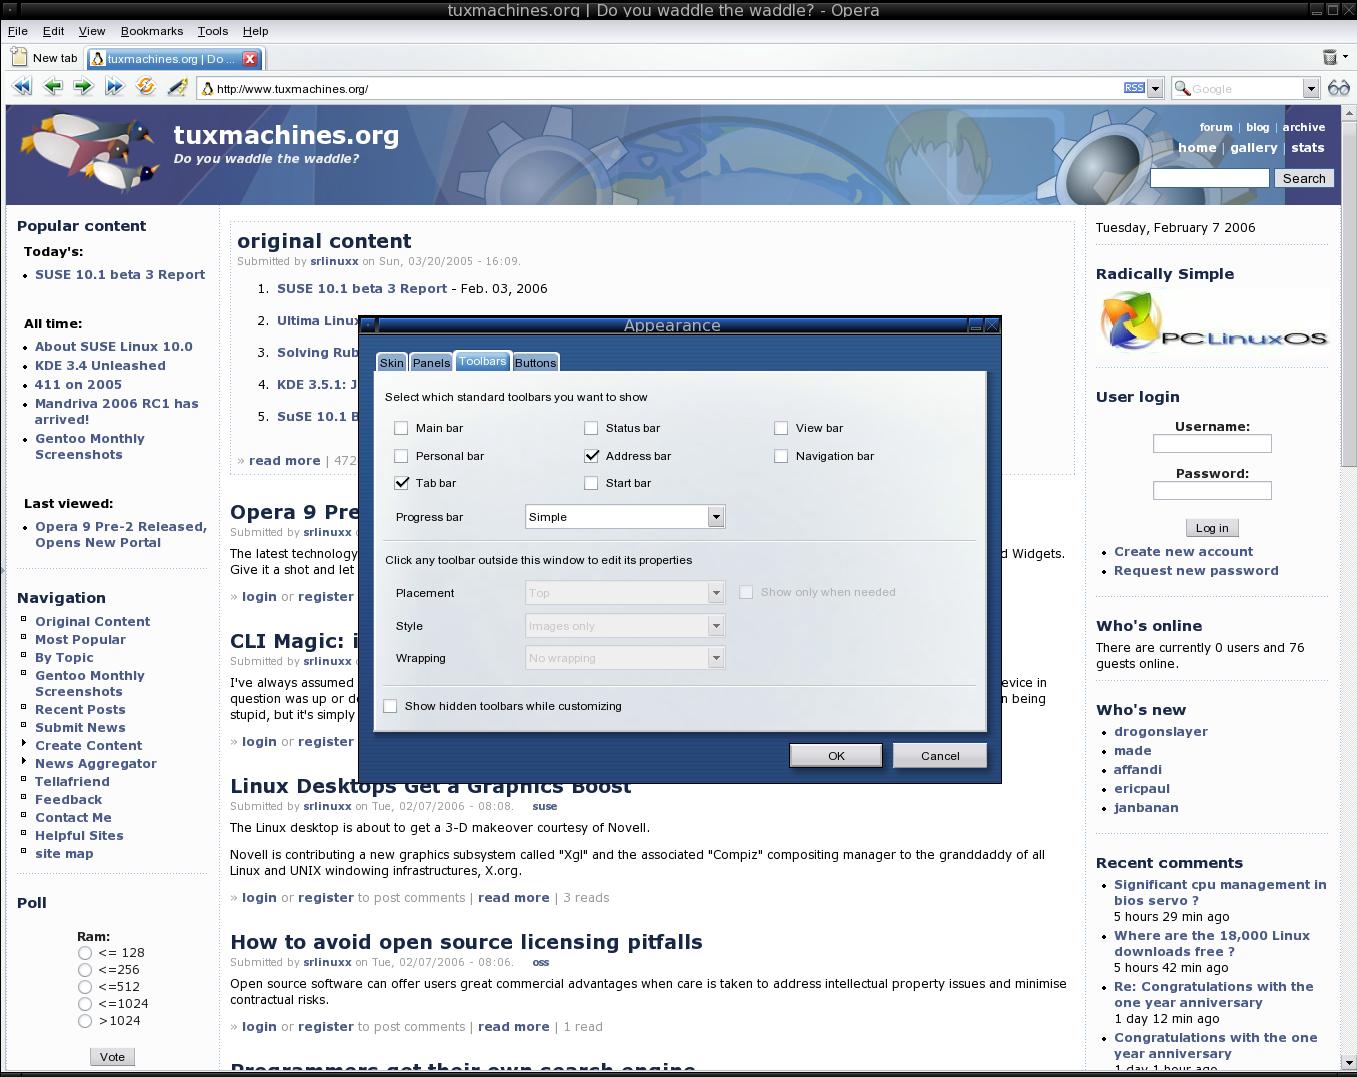Expand the address bar history dropdown
The image size is (1357, 1077).
[1155, 88]
